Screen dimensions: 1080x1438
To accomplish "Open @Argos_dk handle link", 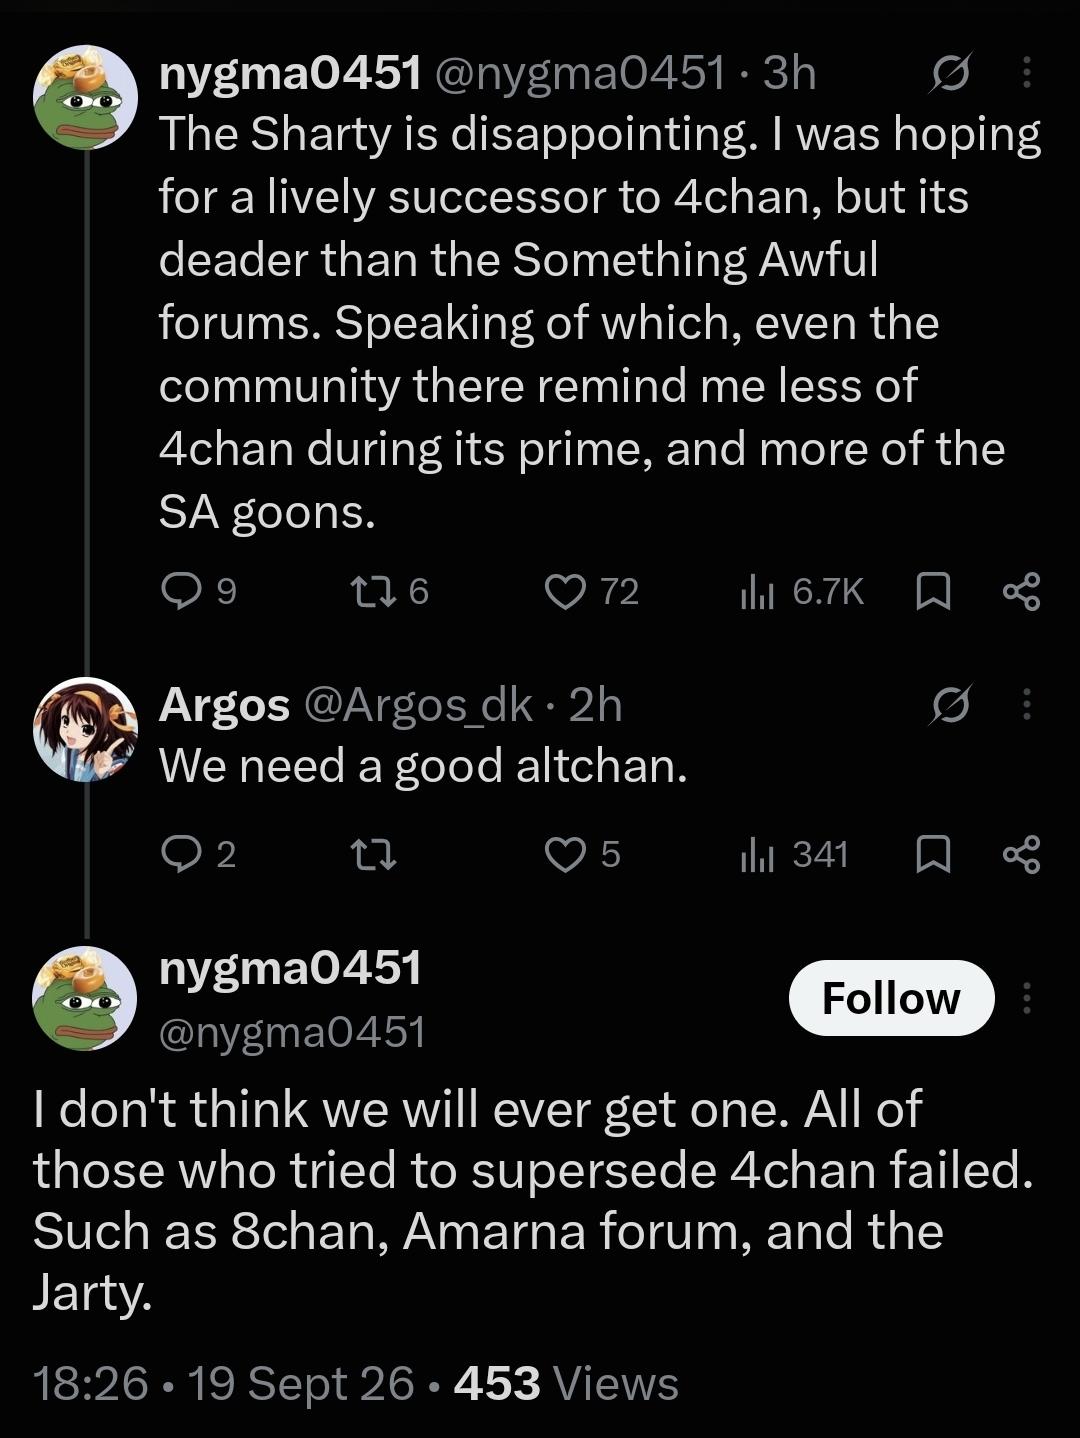I will coord(417,705).
